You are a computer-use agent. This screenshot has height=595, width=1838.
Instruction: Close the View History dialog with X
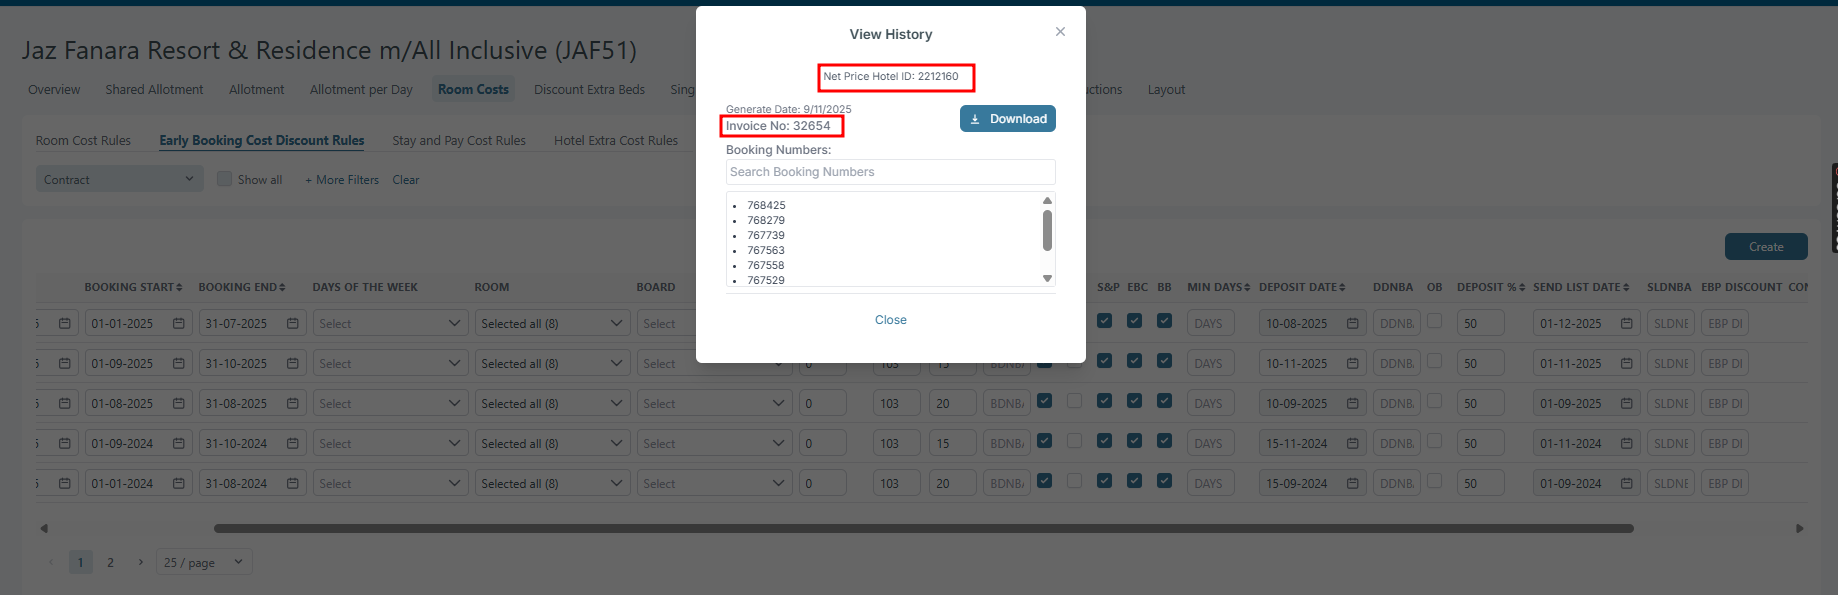click(1060, 32)
